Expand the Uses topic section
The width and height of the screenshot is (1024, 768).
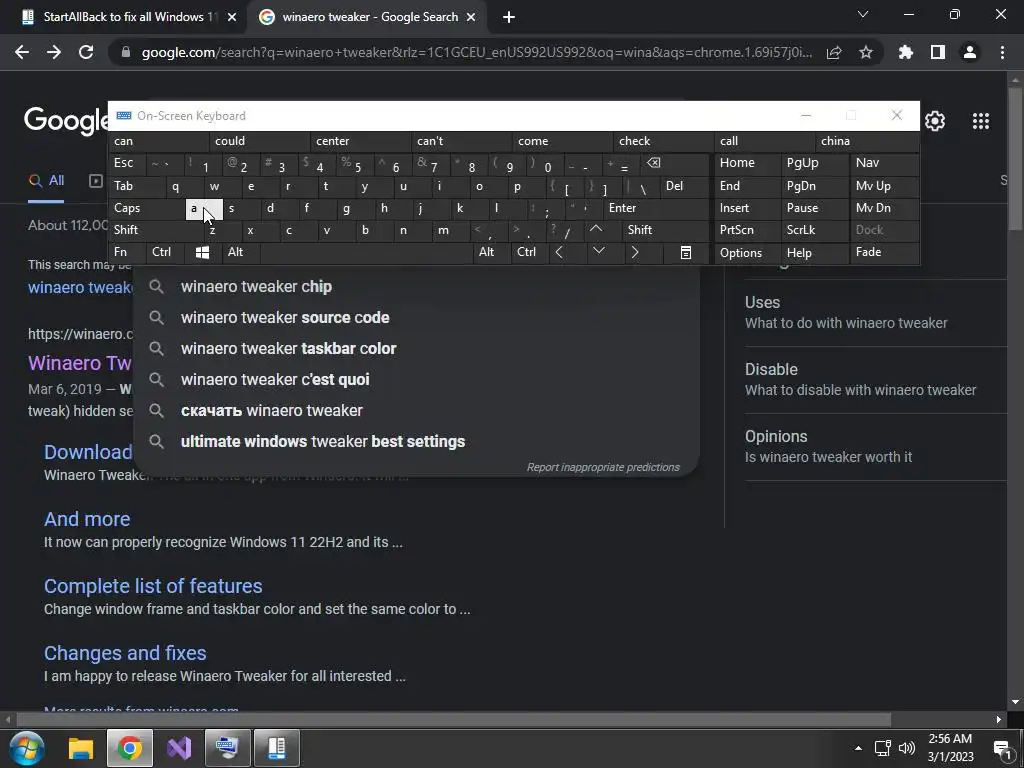pyautogui.click(x=875, y=313)
